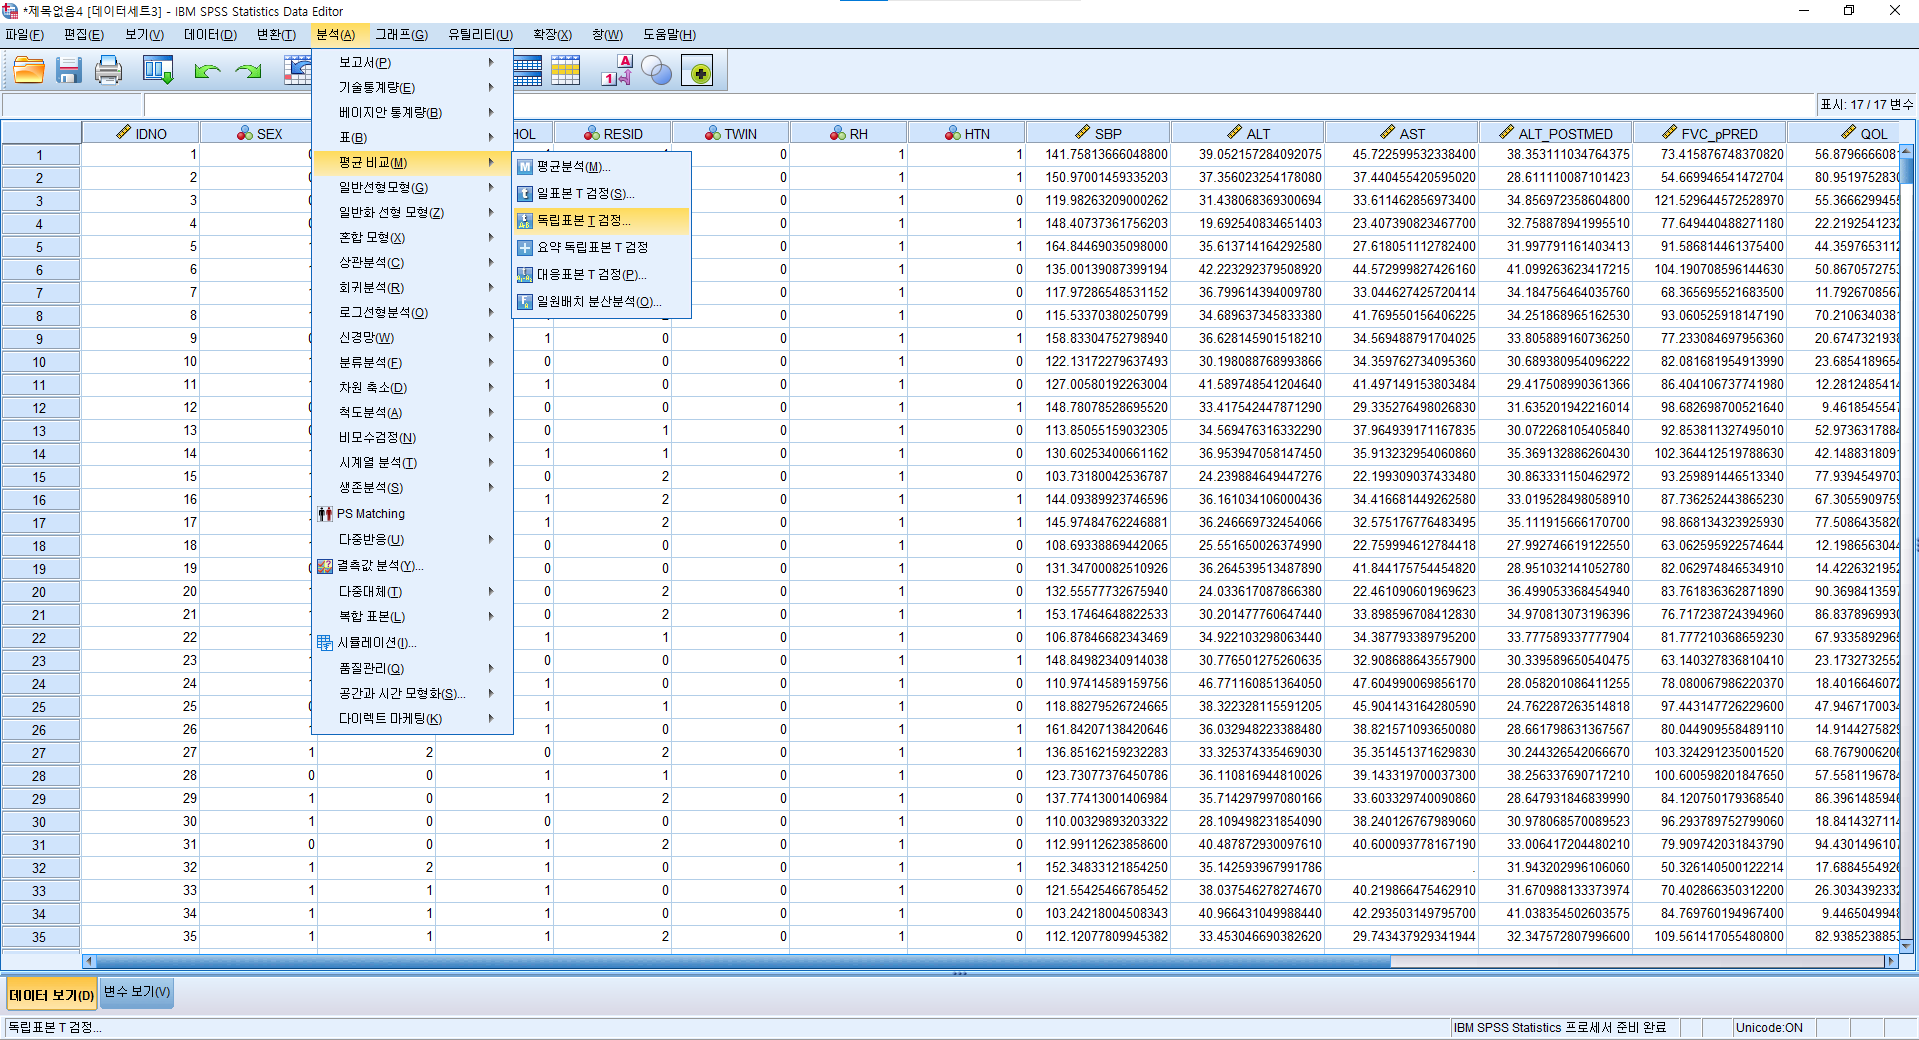
Task: Toggle value labels icon with A and 1
Action: click(617, 71)
